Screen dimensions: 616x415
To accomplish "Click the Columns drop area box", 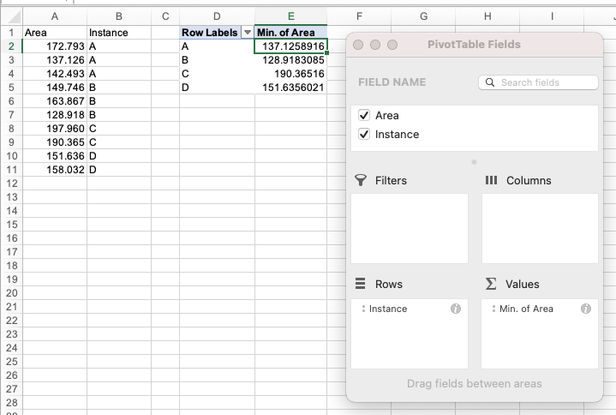I will tap(540, 228).
